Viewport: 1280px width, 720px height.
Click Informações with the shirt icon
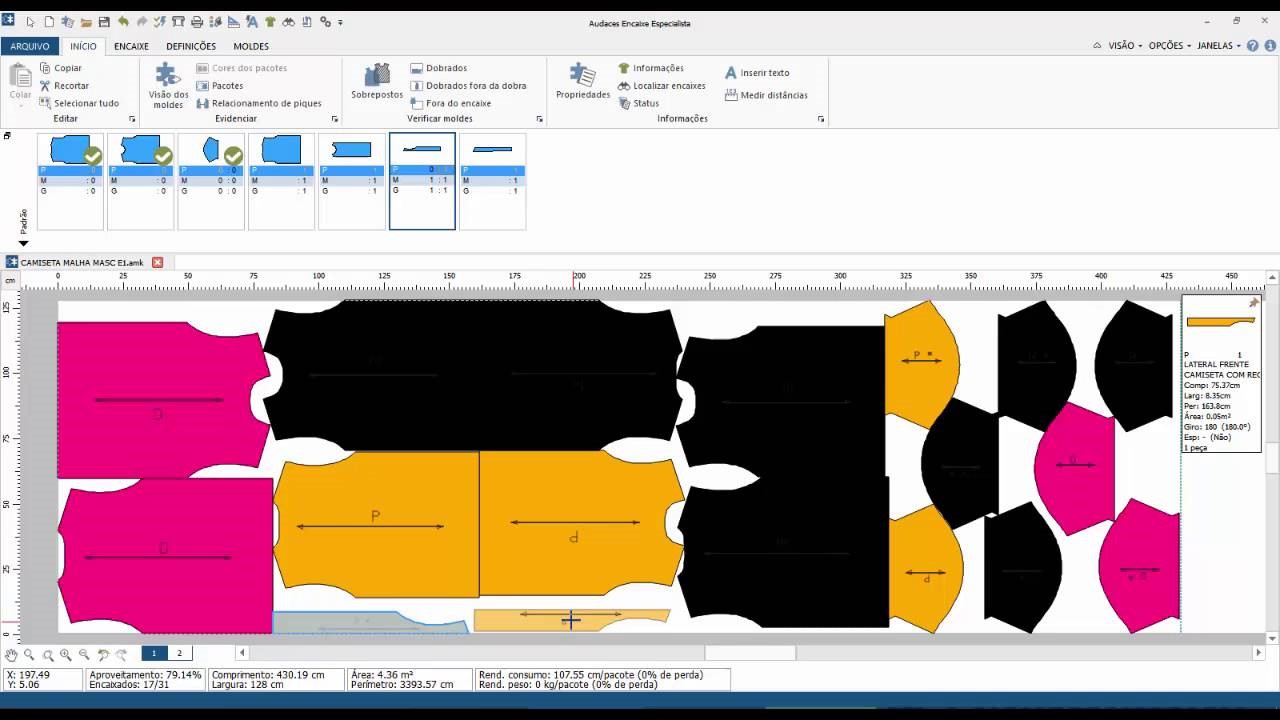(651, 68)
